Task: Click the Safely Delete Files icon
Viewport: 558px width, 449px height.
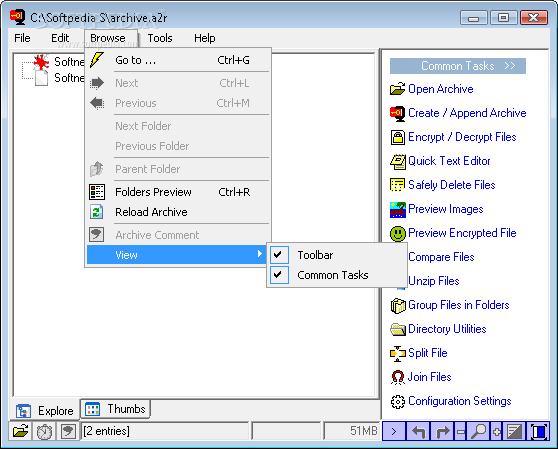Action: click(x=398, y=185)
